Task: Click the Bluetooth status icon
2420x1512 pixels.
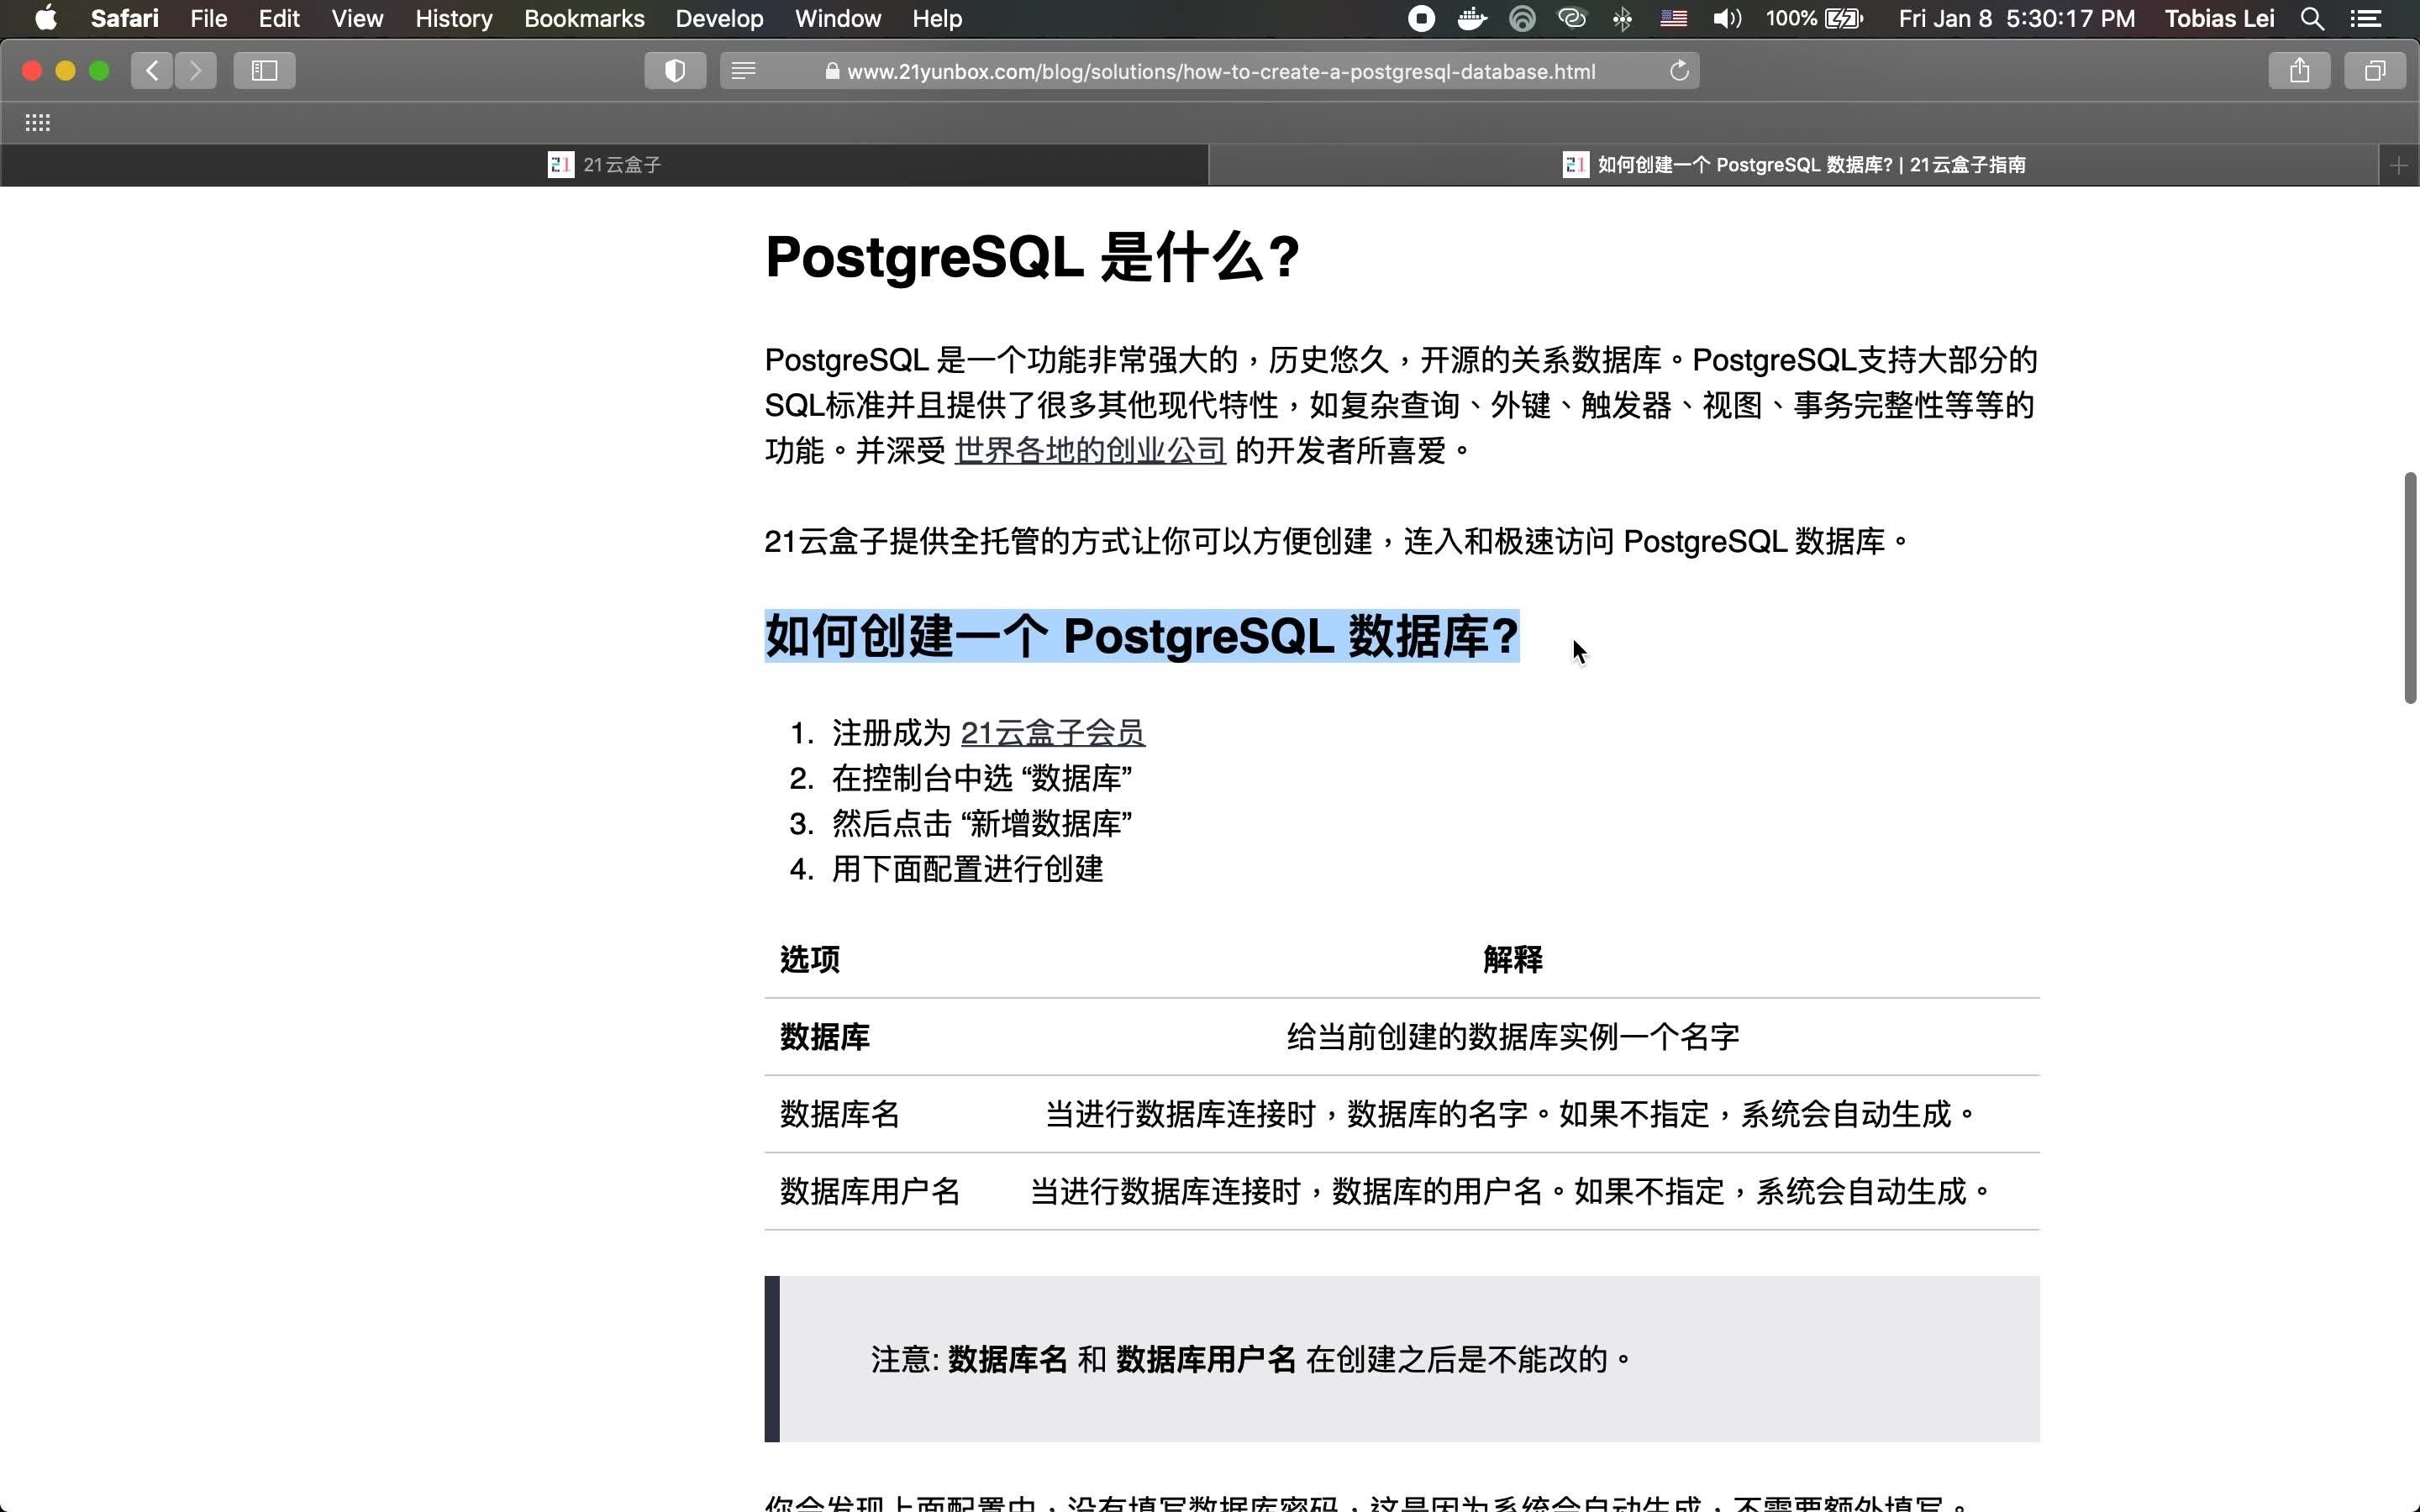Action: click(x=1622, y=18)
